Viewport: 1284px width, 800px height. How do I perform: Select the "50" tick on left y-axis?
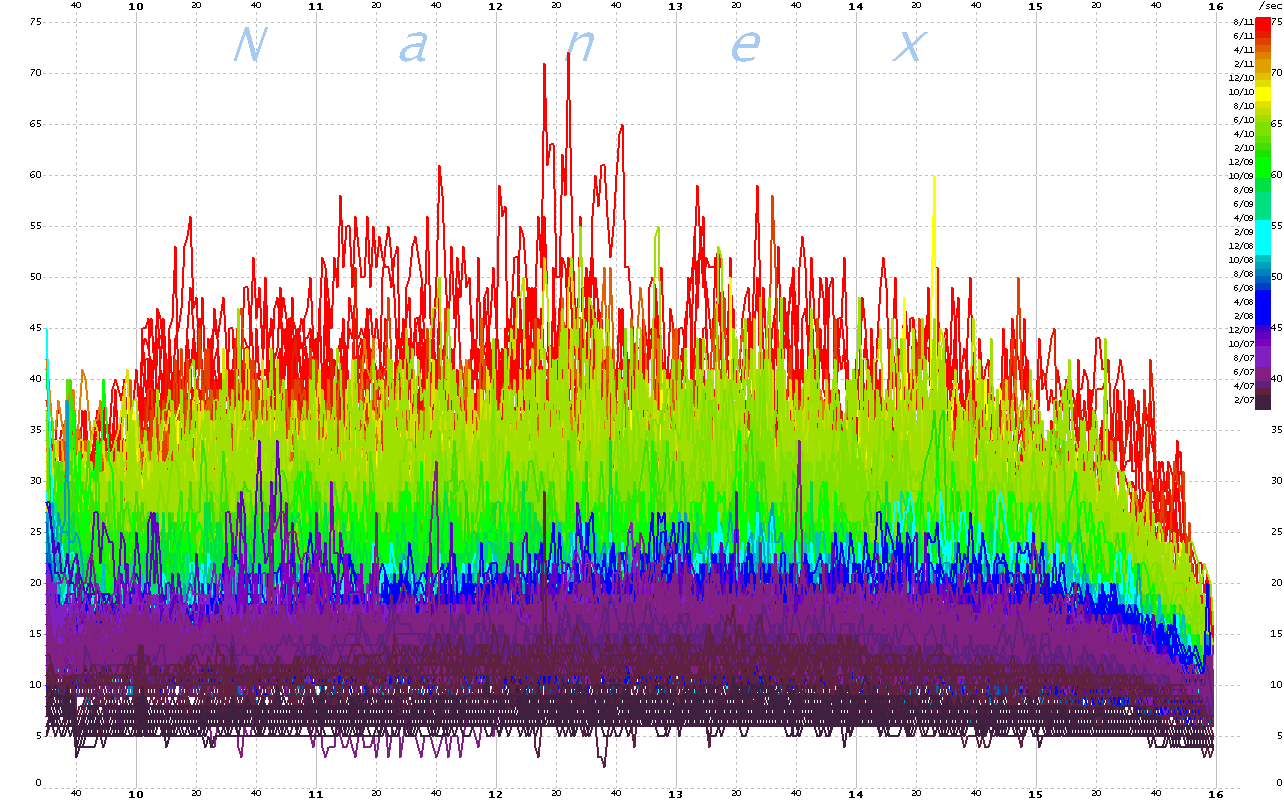(x=36, y=276)
